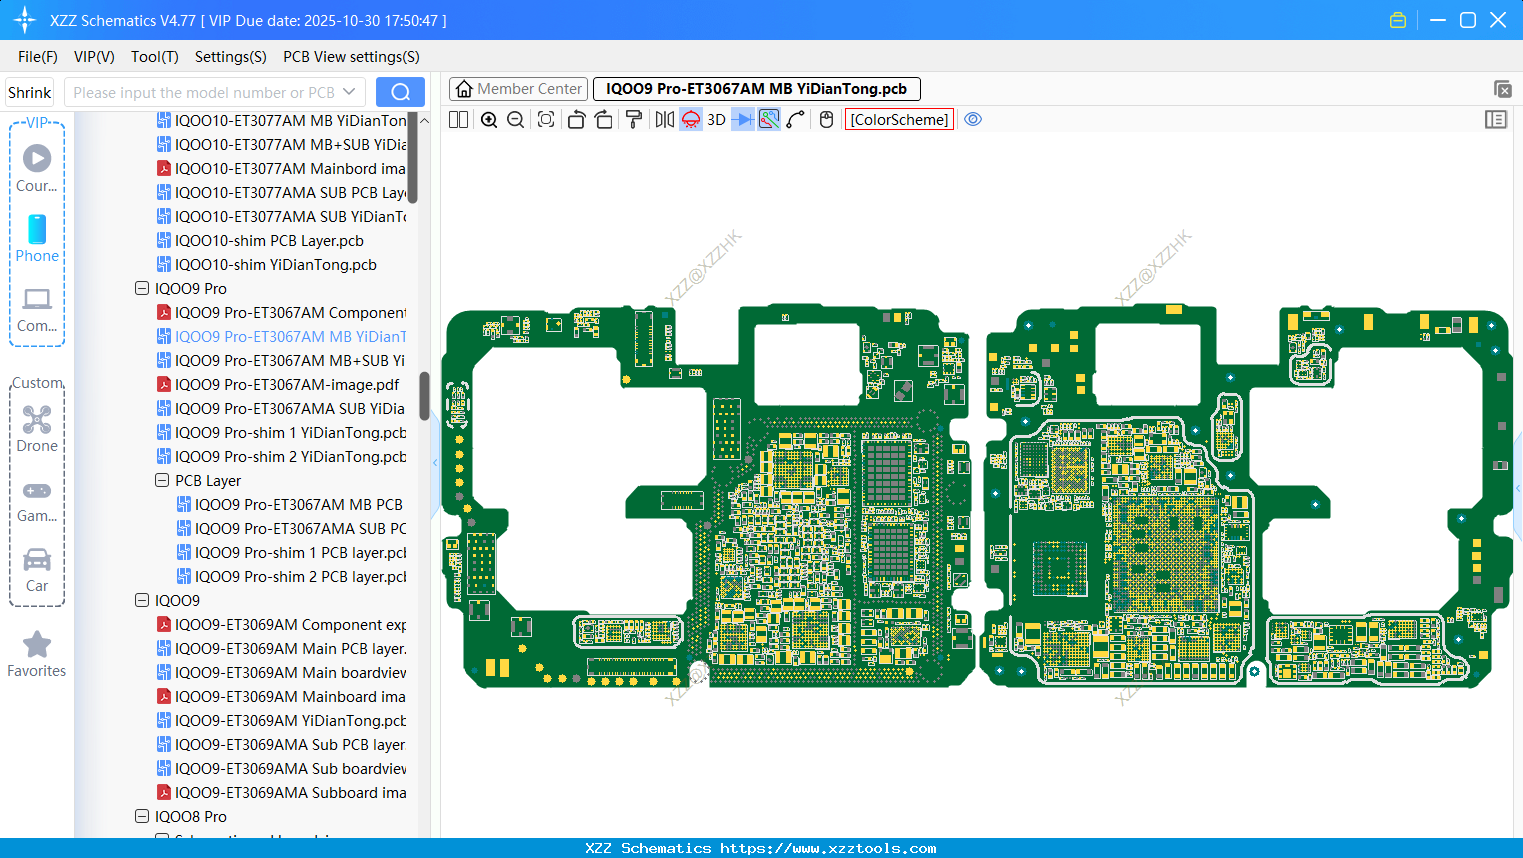
Task: Select the IQOO9 Pro-ET3067AM MB YiDianTong.pcb tab
Action: [x=756, y=89]
